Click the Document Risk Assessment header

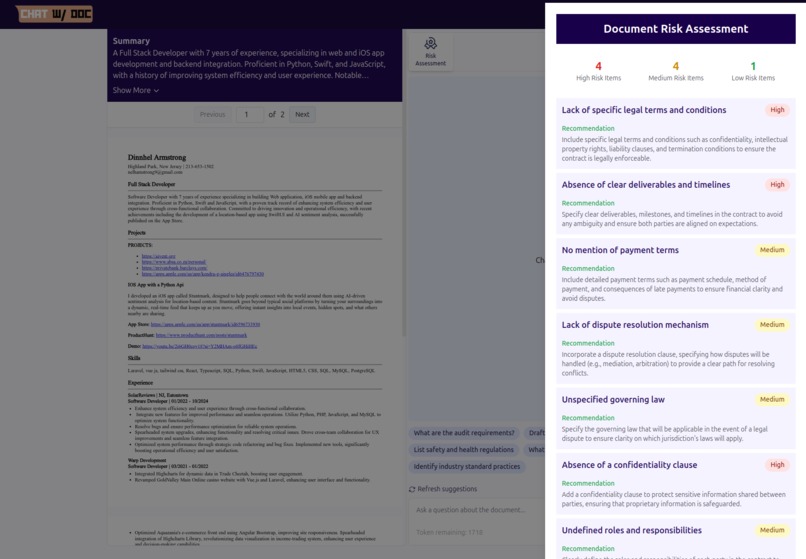click(x=675, y=29)
